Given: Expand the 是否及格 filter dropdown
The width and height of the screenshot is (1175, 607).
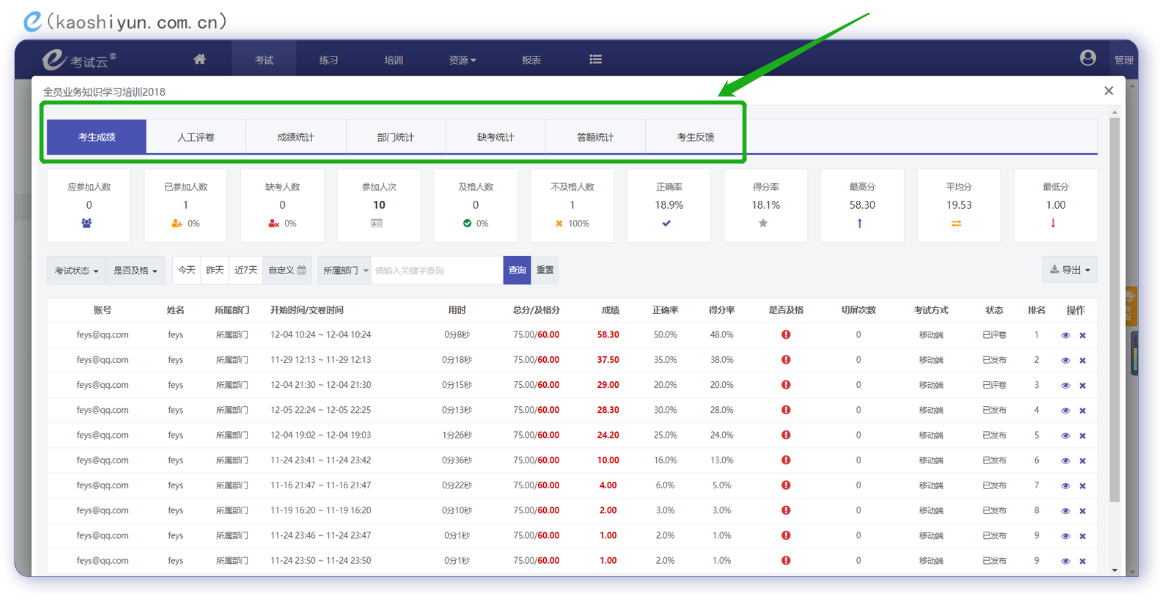Looking at the screenshot, I should [x=135, y=271].
